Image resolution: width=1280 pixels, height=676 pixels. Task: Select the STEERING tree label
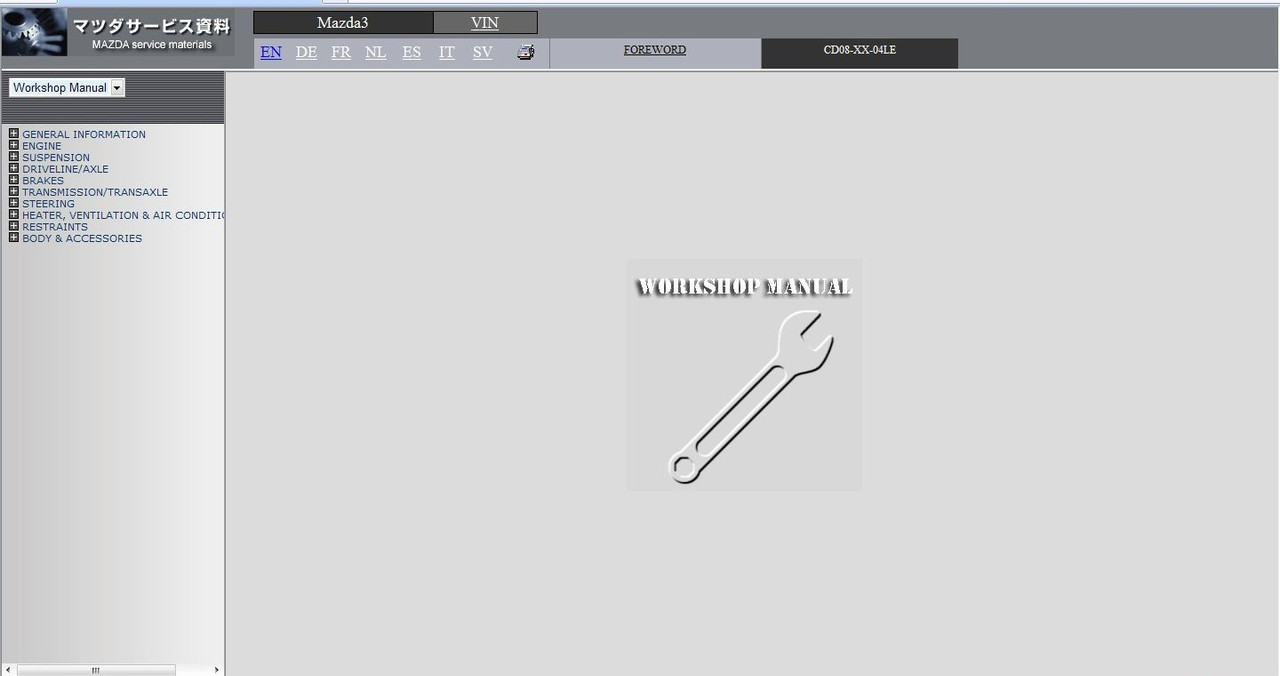tap(49, 204)
